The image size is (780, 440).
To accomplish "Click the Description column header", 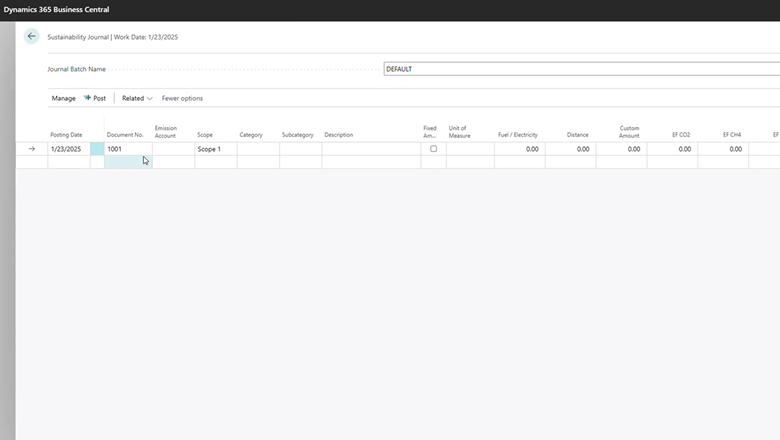I will tap(339, 135).
